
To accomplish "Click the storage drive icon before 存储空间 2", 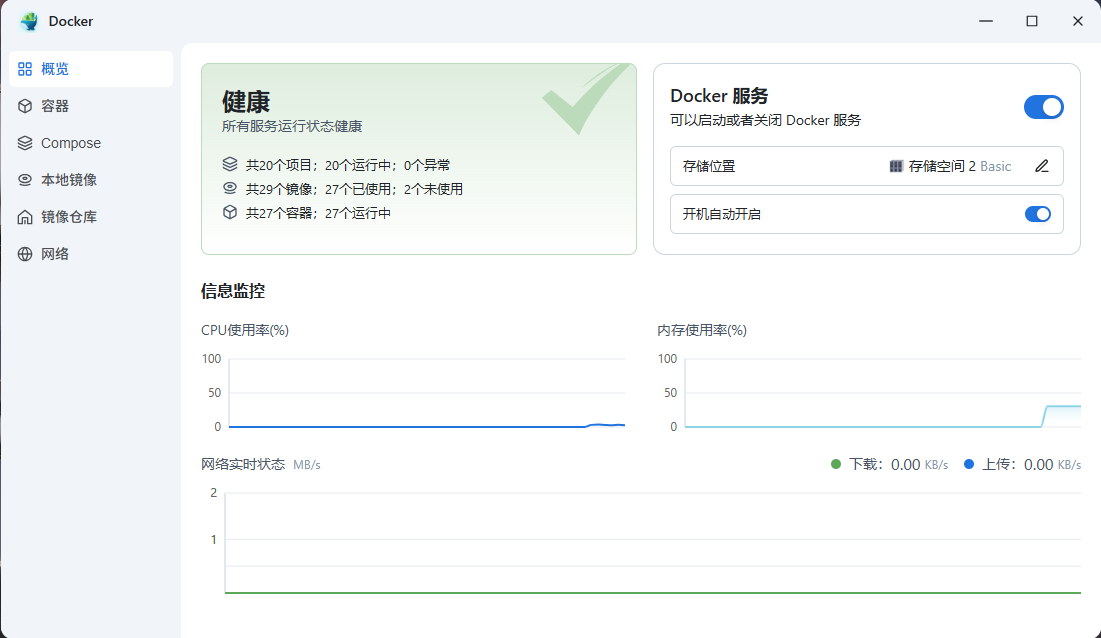I will pyautogui.click(x=895, y=166).
